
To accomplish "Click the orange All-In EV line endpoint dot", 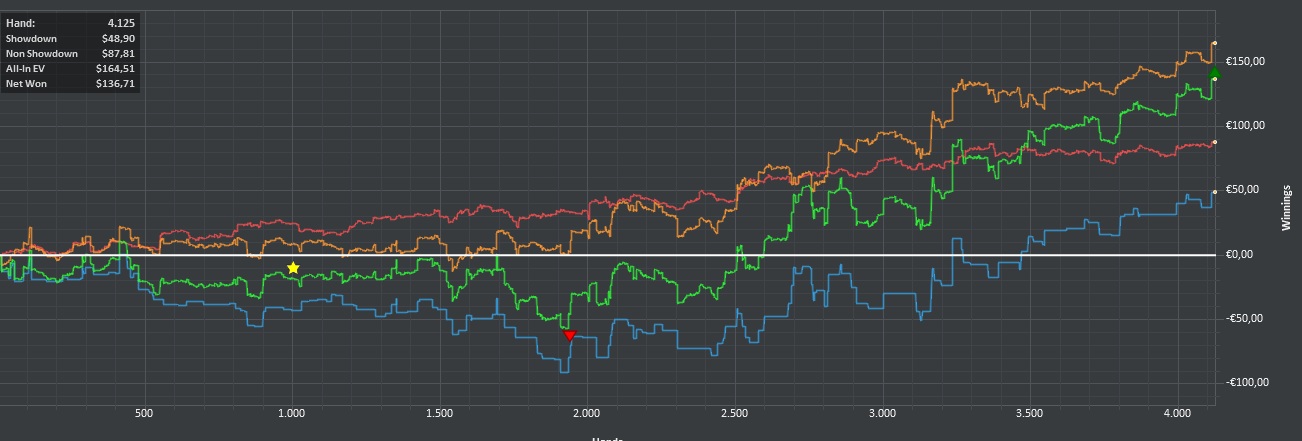I will click(x=1214, y=43).
